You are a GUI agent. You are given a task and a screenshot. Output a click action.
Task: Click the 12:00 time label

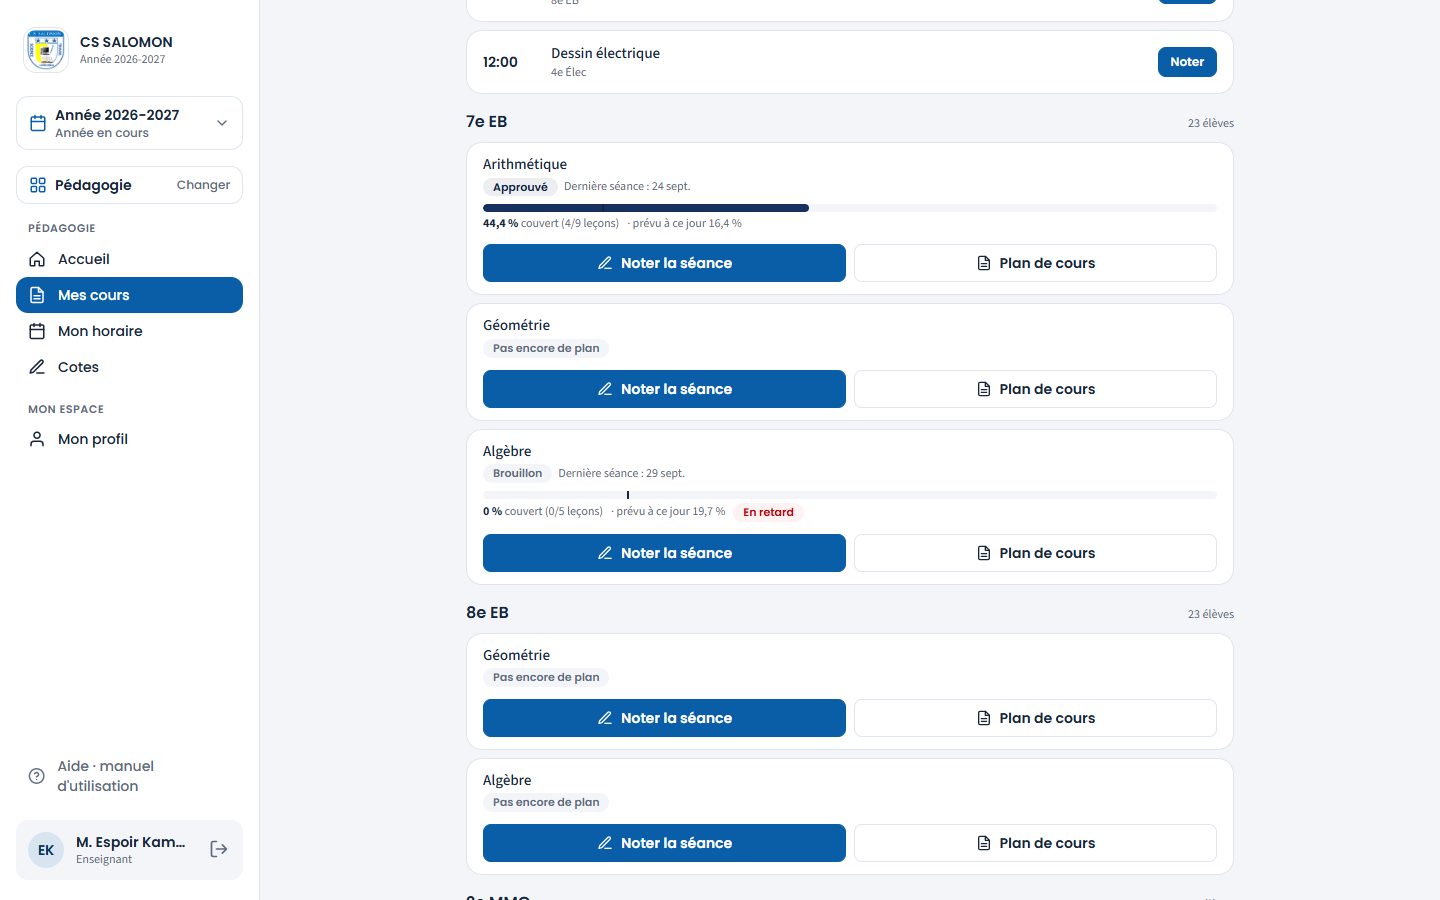pos(500,62)
